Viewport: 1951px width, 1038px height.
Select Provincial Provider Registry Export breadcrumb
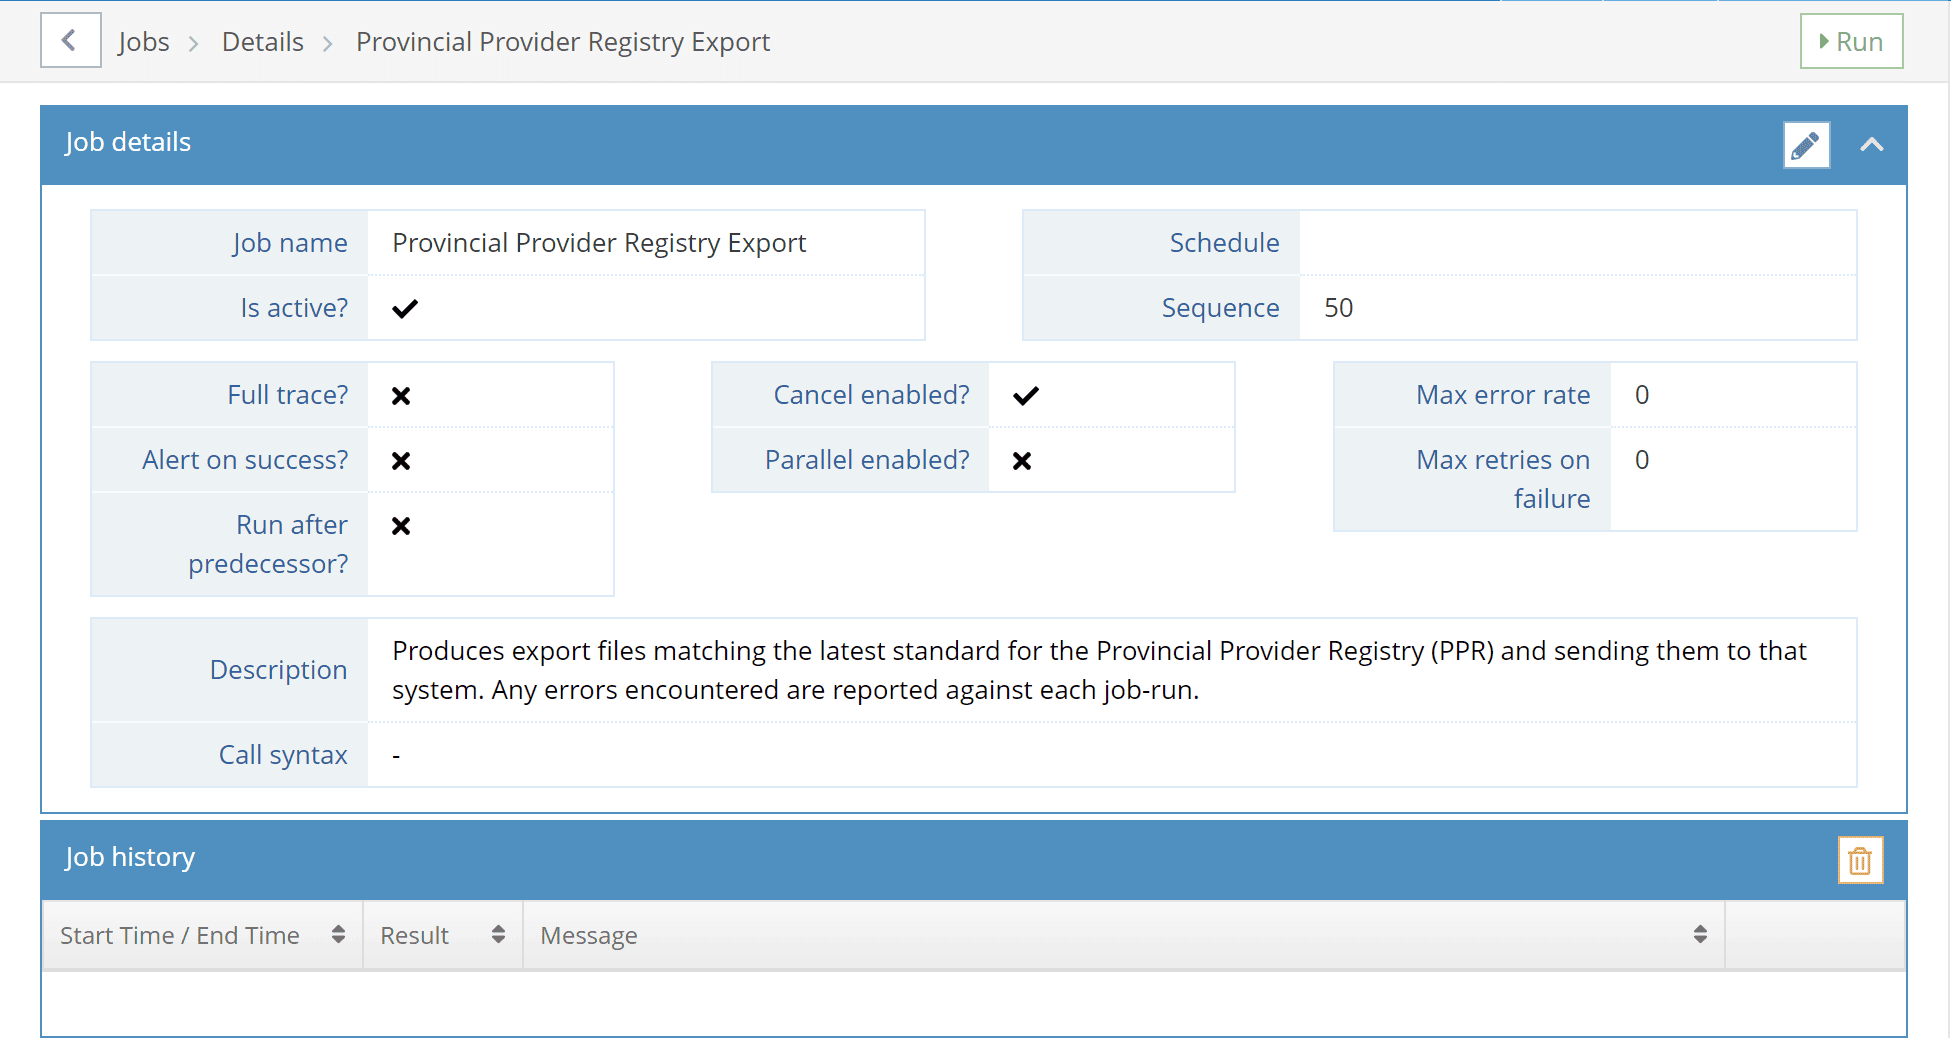click(563, 42)
